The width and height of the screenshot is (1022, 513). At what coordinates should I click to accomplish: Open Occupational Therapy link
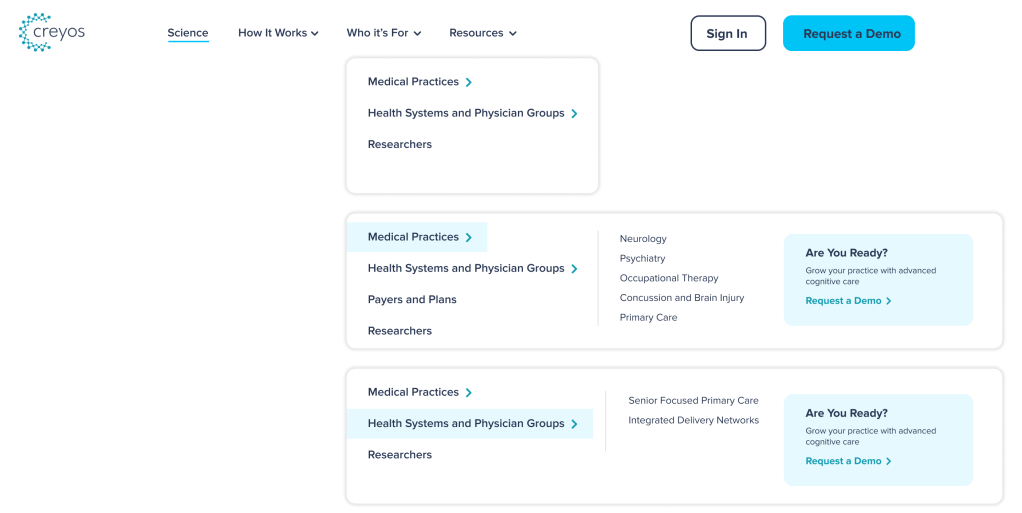point(669,278)
